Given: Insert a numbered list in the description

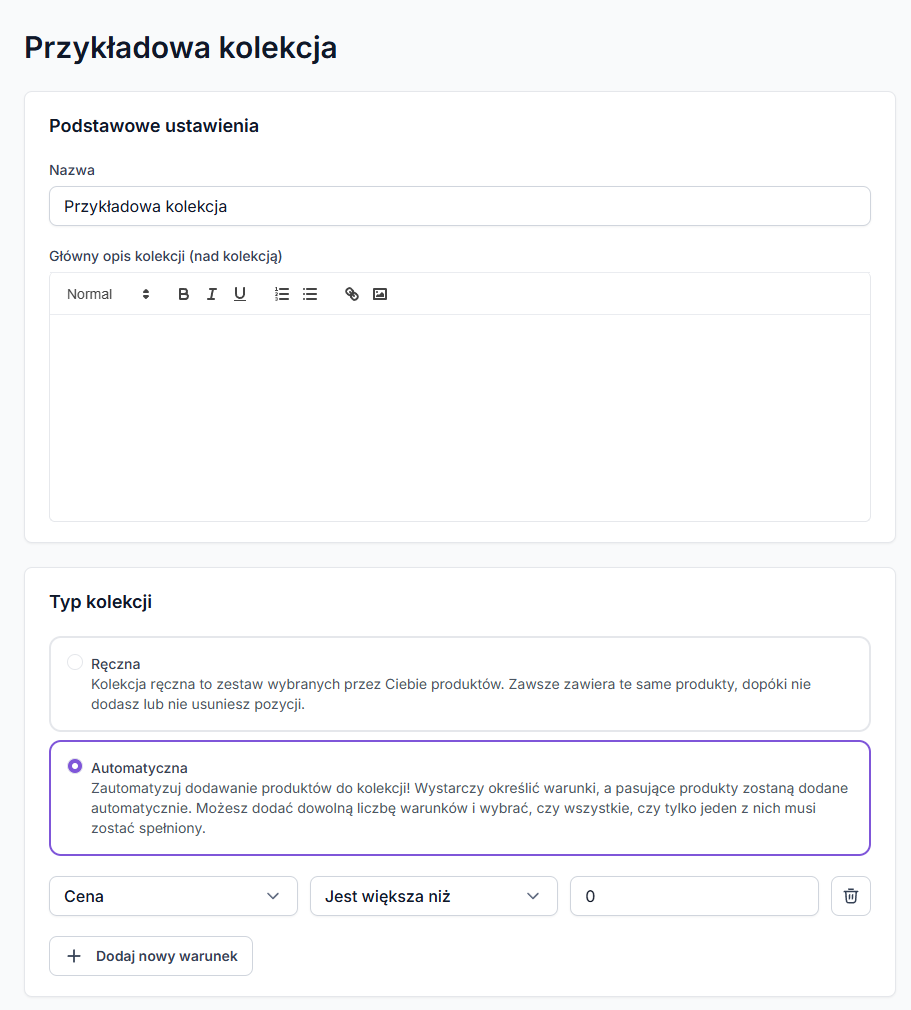Looking at the screenshot, I should [x=282, y=294].
